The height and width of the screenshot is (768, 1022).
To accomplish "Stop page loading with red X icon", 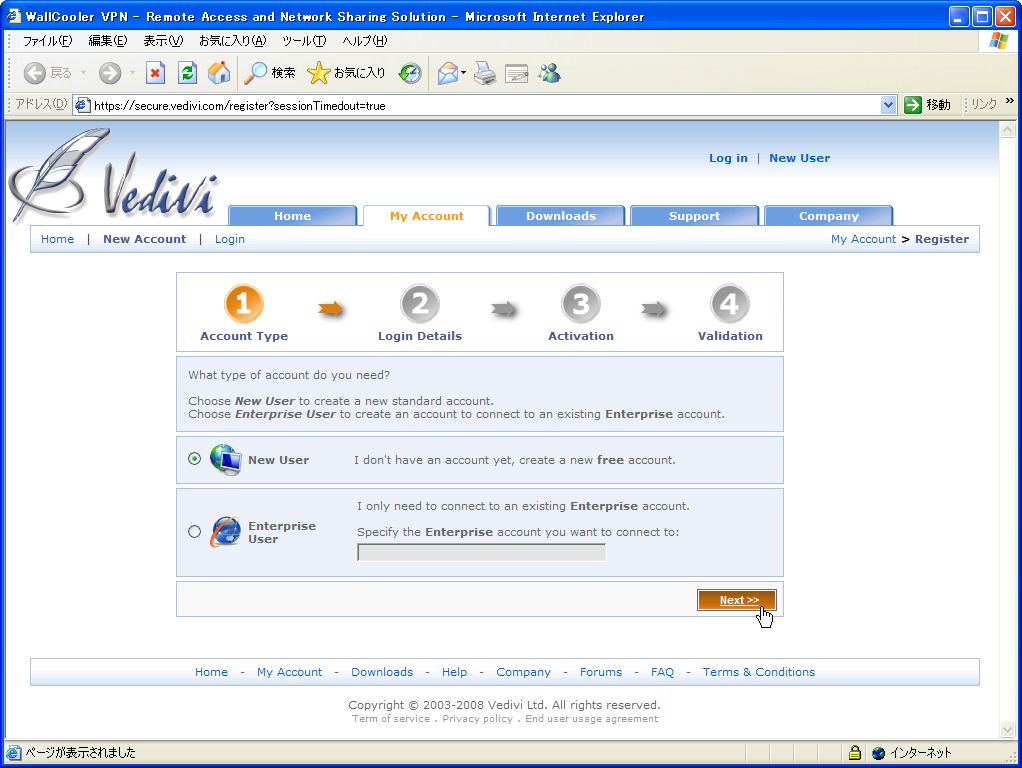I will tap(155, 73).
